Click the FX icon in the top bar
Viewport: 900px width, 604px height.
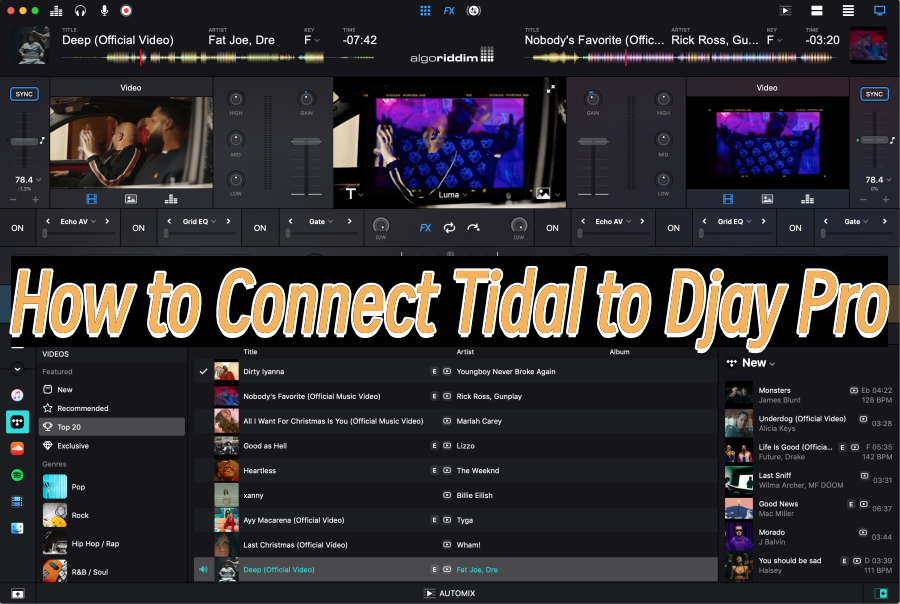(x=449, y=11)
